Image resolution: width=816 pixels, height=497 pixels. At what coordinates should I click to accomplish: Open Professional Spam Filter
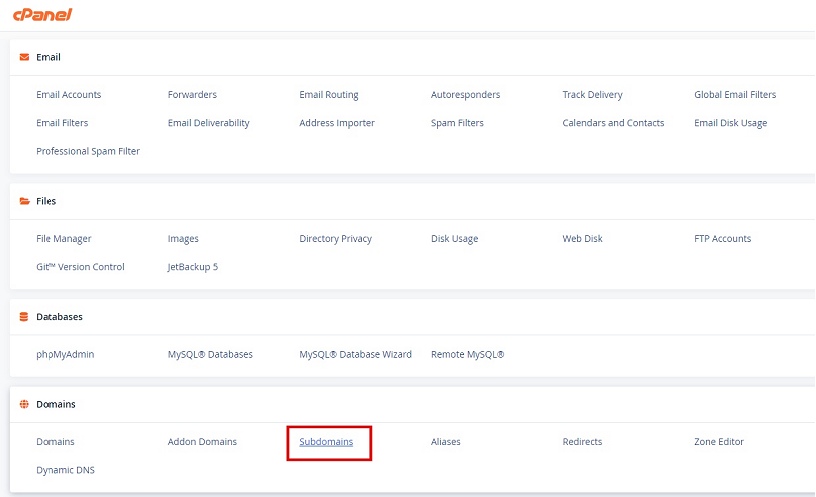coord(88,151)
